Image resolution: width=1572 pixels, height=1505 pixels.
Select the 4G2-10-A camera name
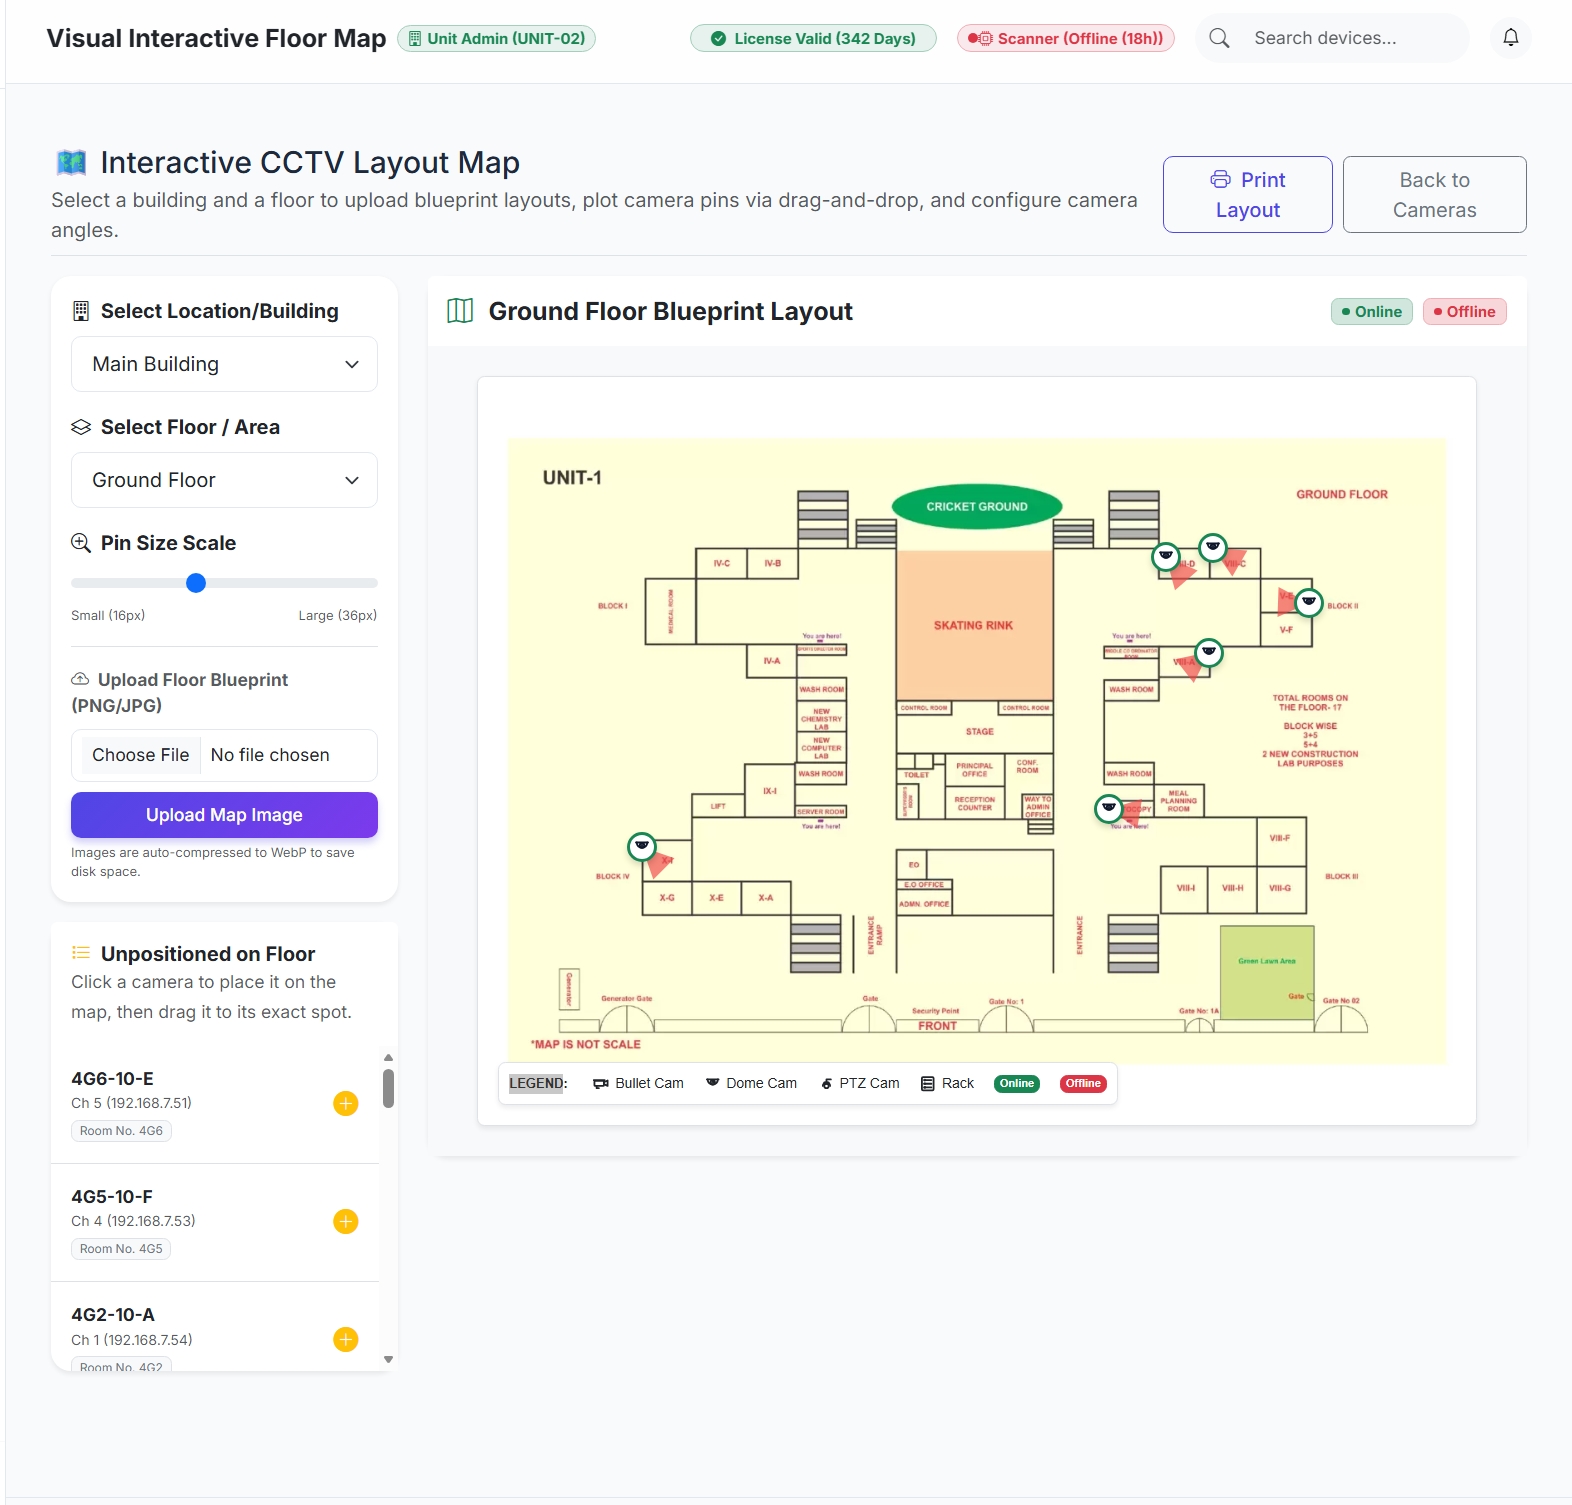point(113,1314)
